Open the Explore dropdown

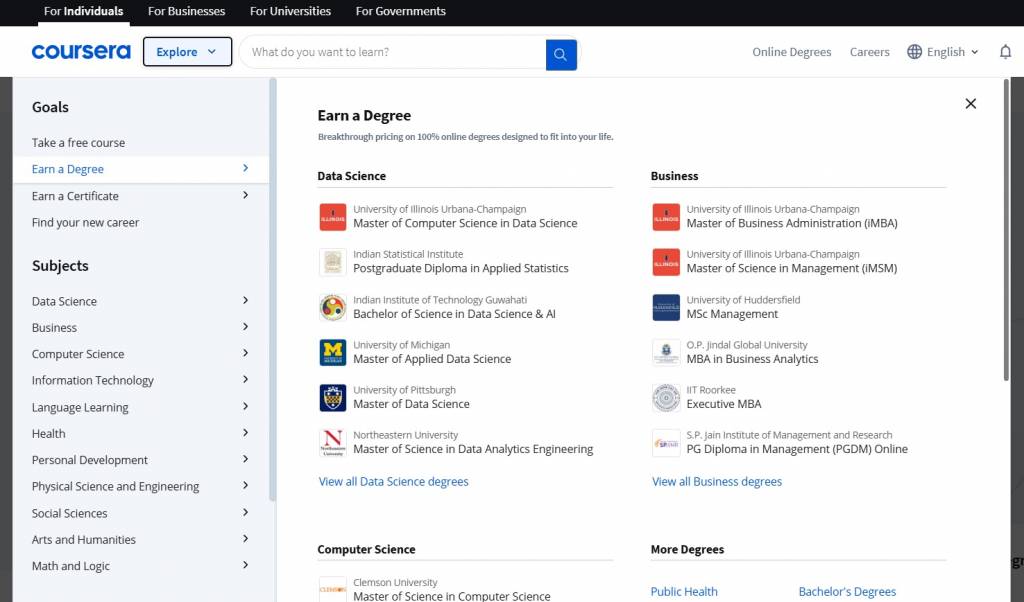187,52
